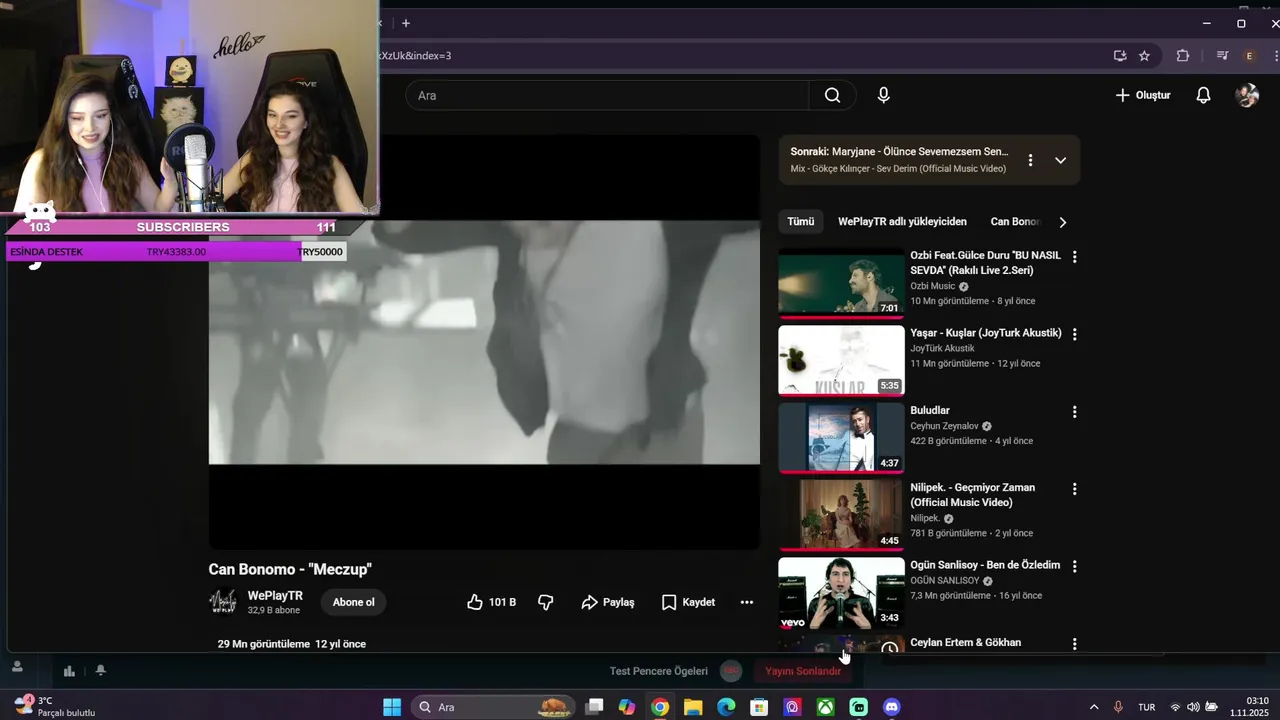
Task: Click the WePlayTR channel avatar
Action: point(223,602)
